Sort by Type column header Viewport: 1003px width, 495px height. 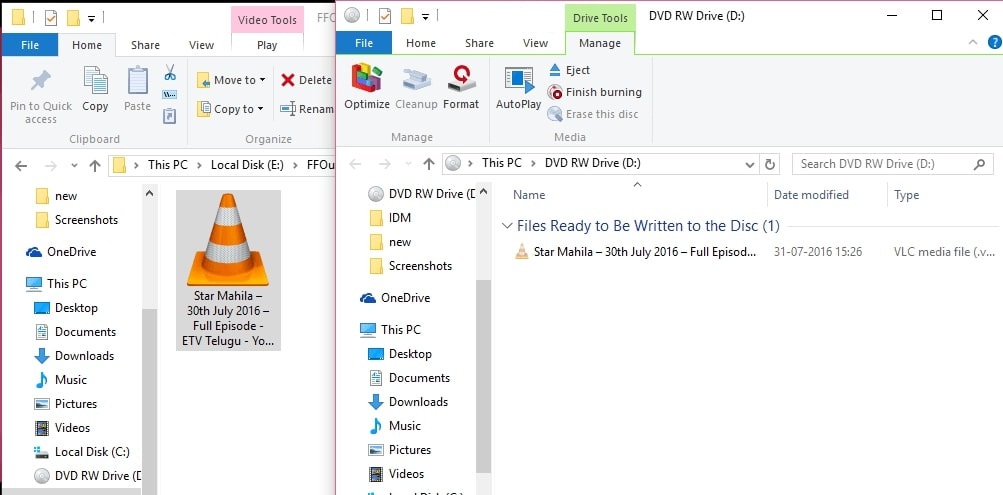(x=906, y=195)
